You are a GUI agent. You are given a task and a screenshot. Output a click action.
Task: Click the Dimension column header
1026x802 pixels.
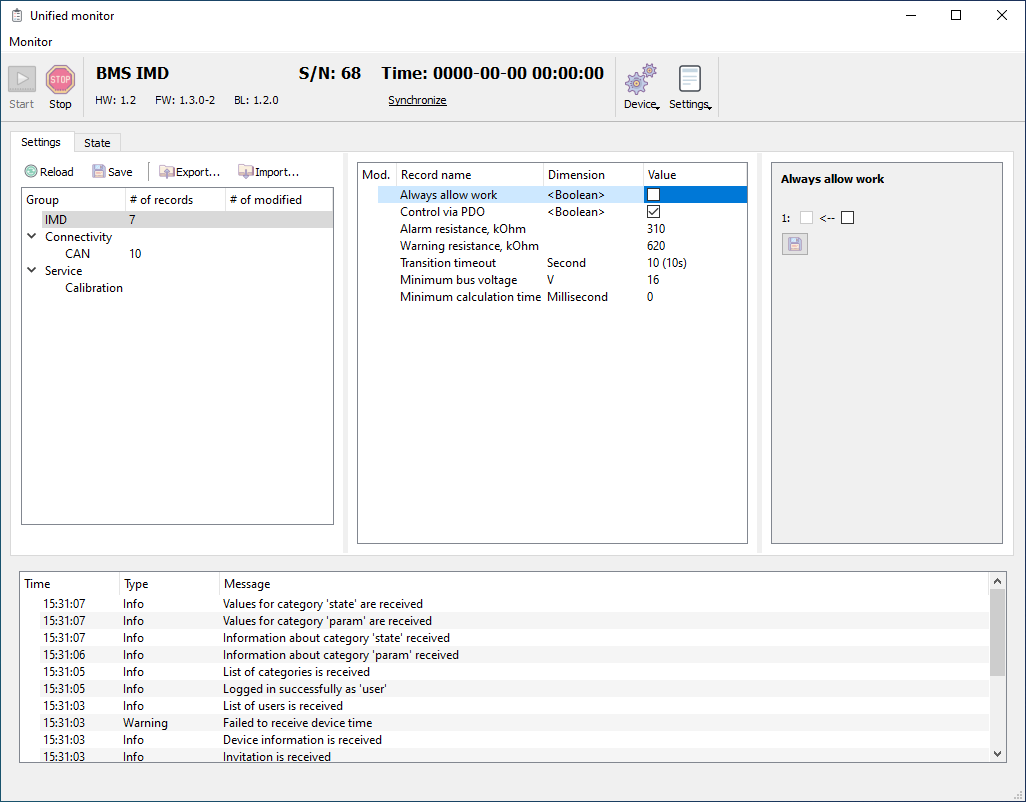pyautogui.click(x=593, y=175)
